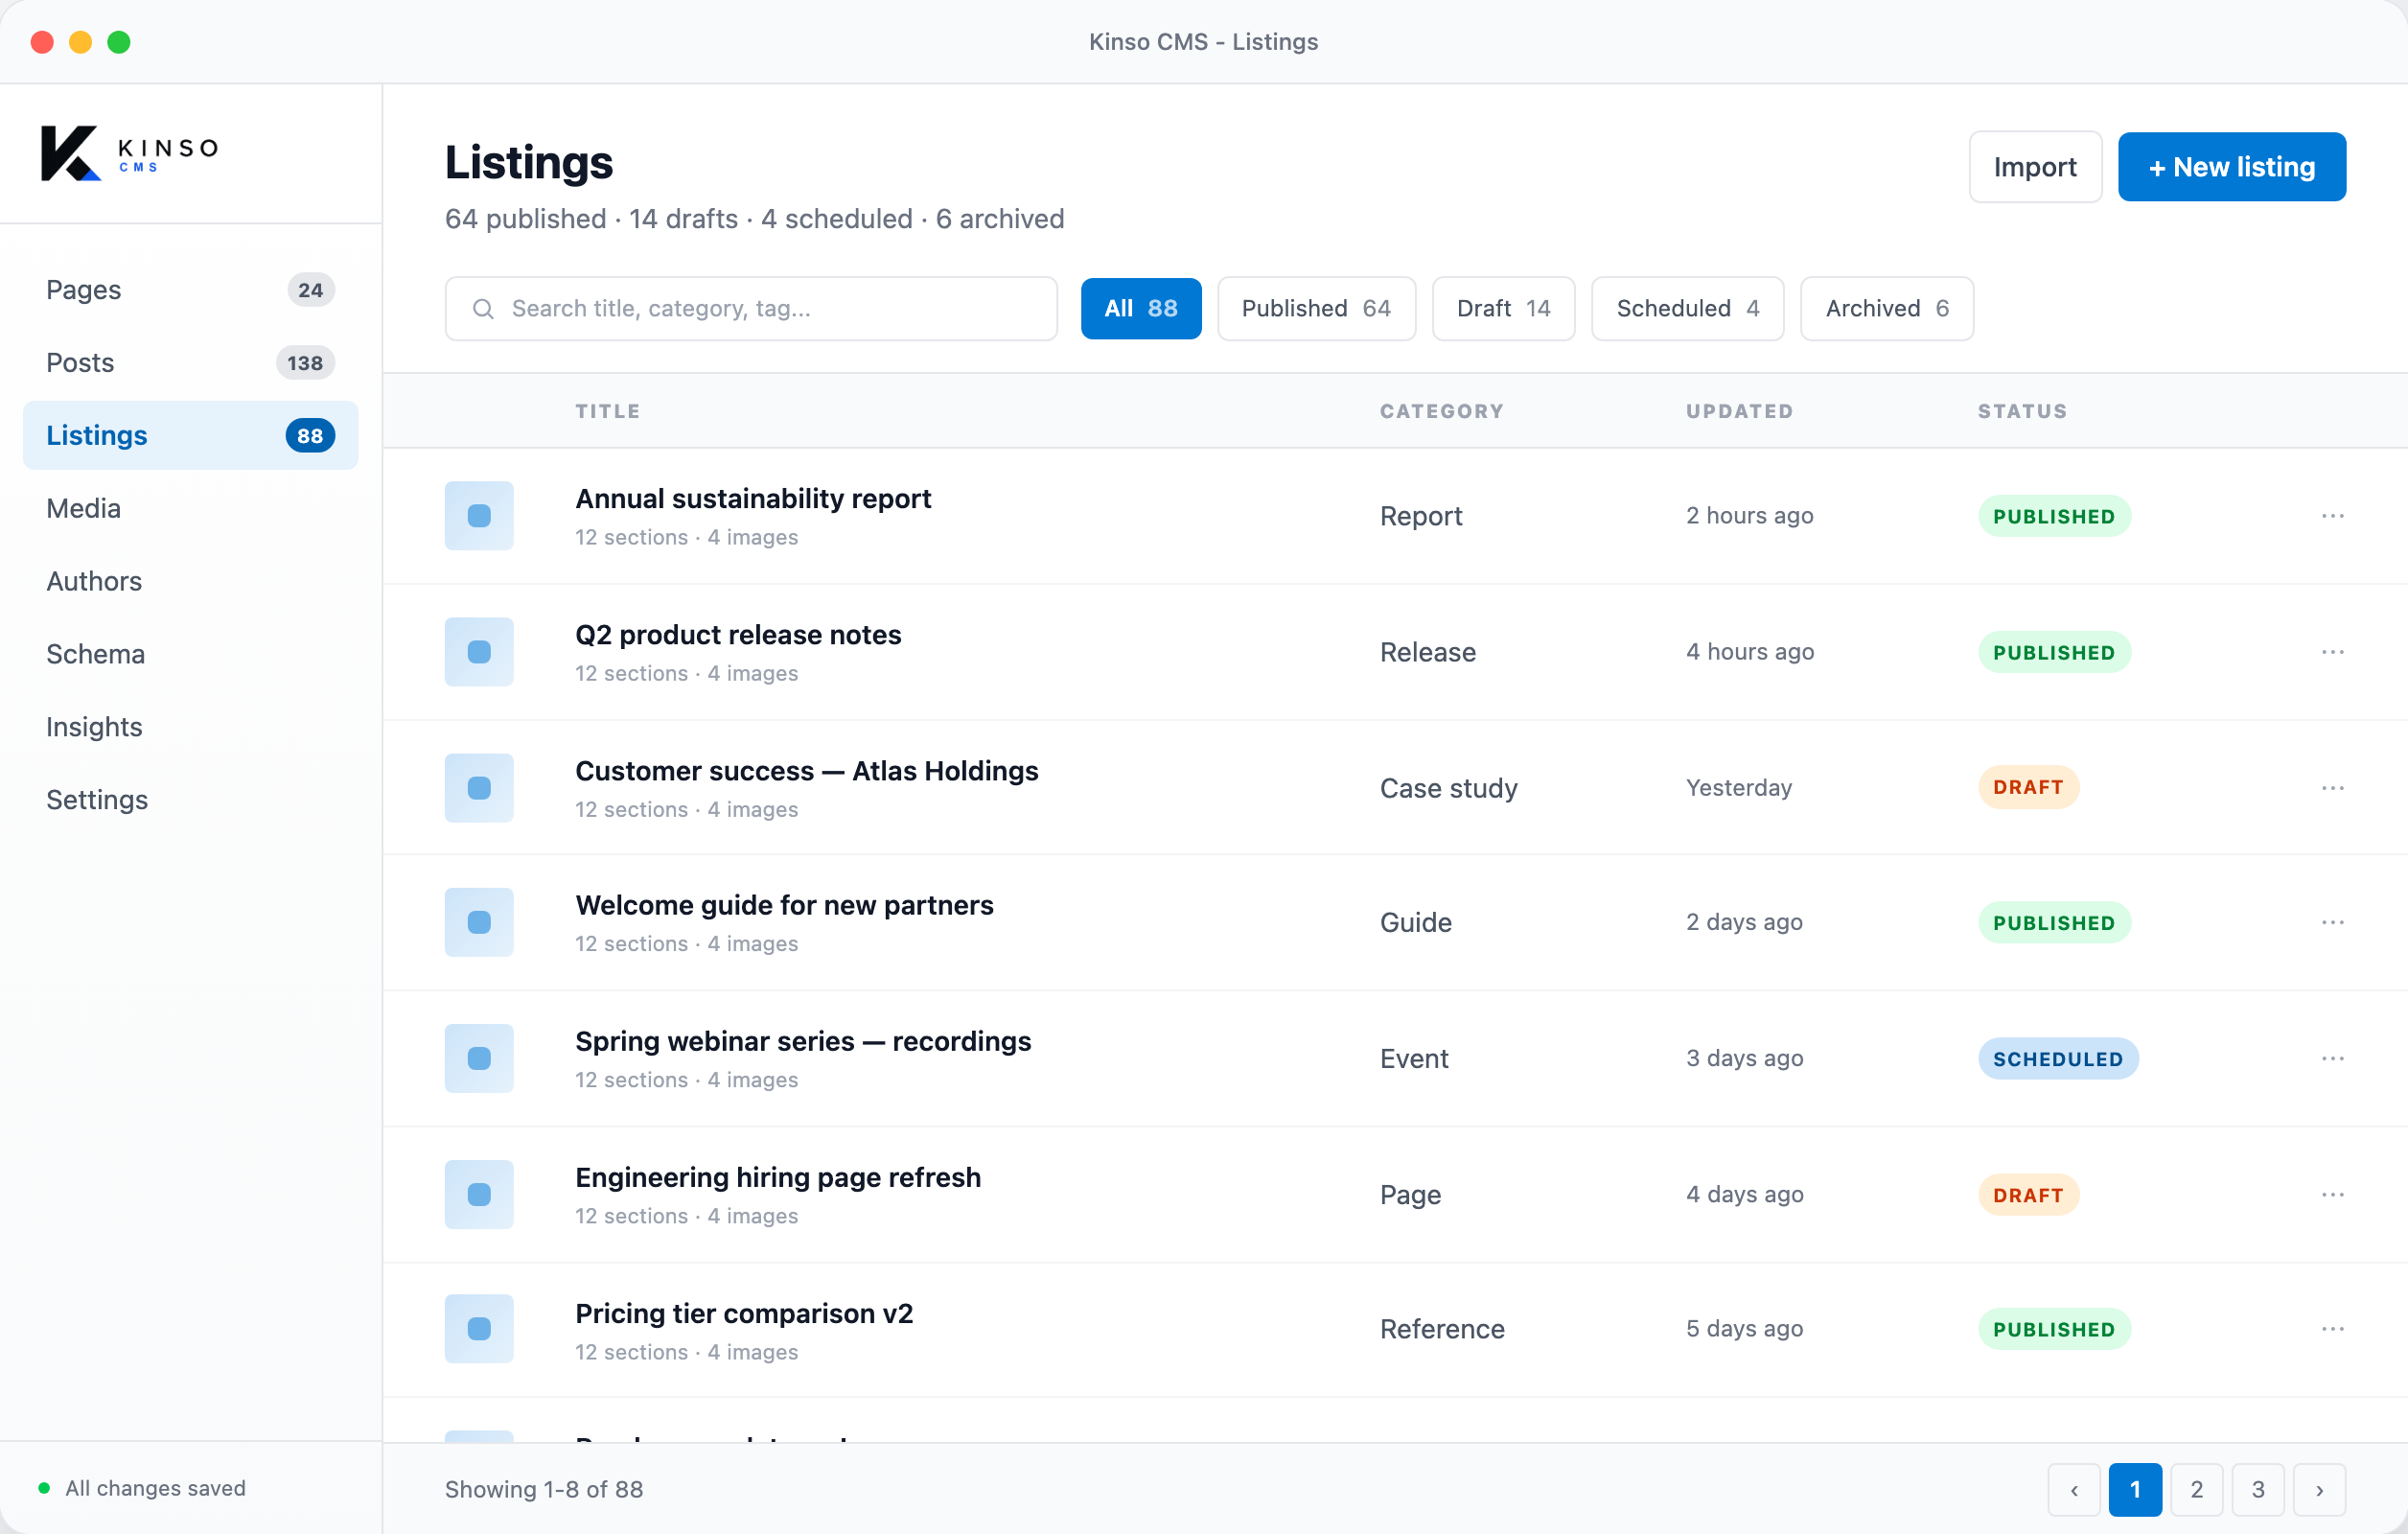The width and height of the screenshot is (2408, 1534).
Task: Open row menu for Spring webinar series recordings
Action: tap(2332, 1058)
